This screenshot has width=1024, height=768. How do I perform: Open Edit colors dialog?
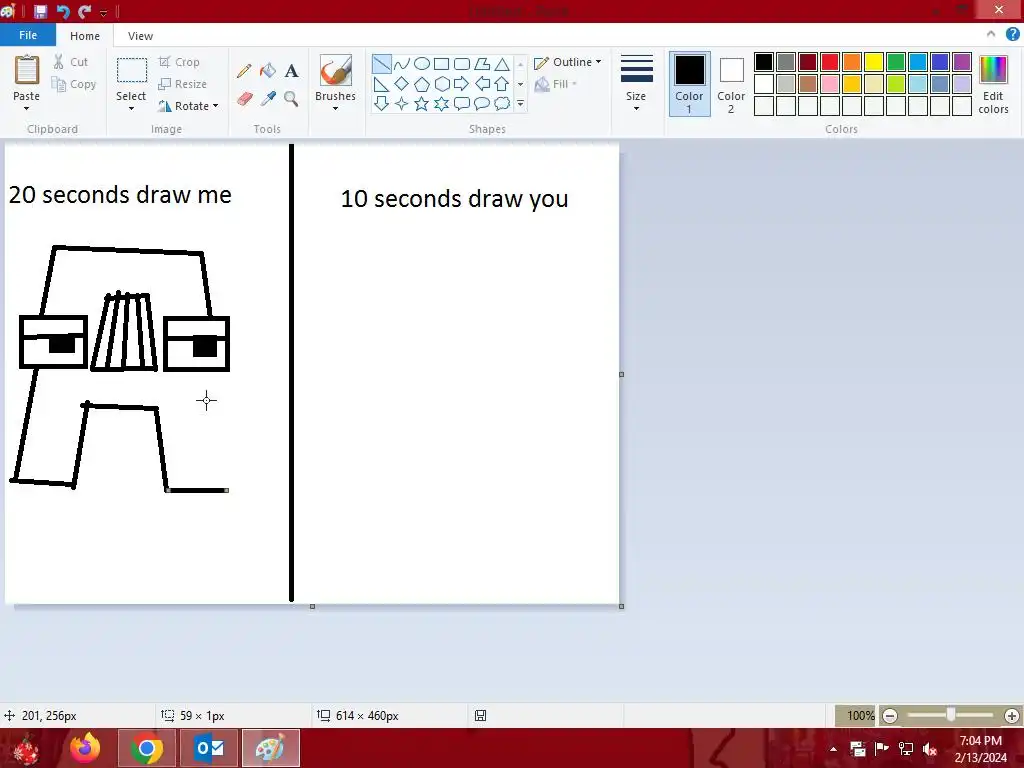[x=993, y=84]
